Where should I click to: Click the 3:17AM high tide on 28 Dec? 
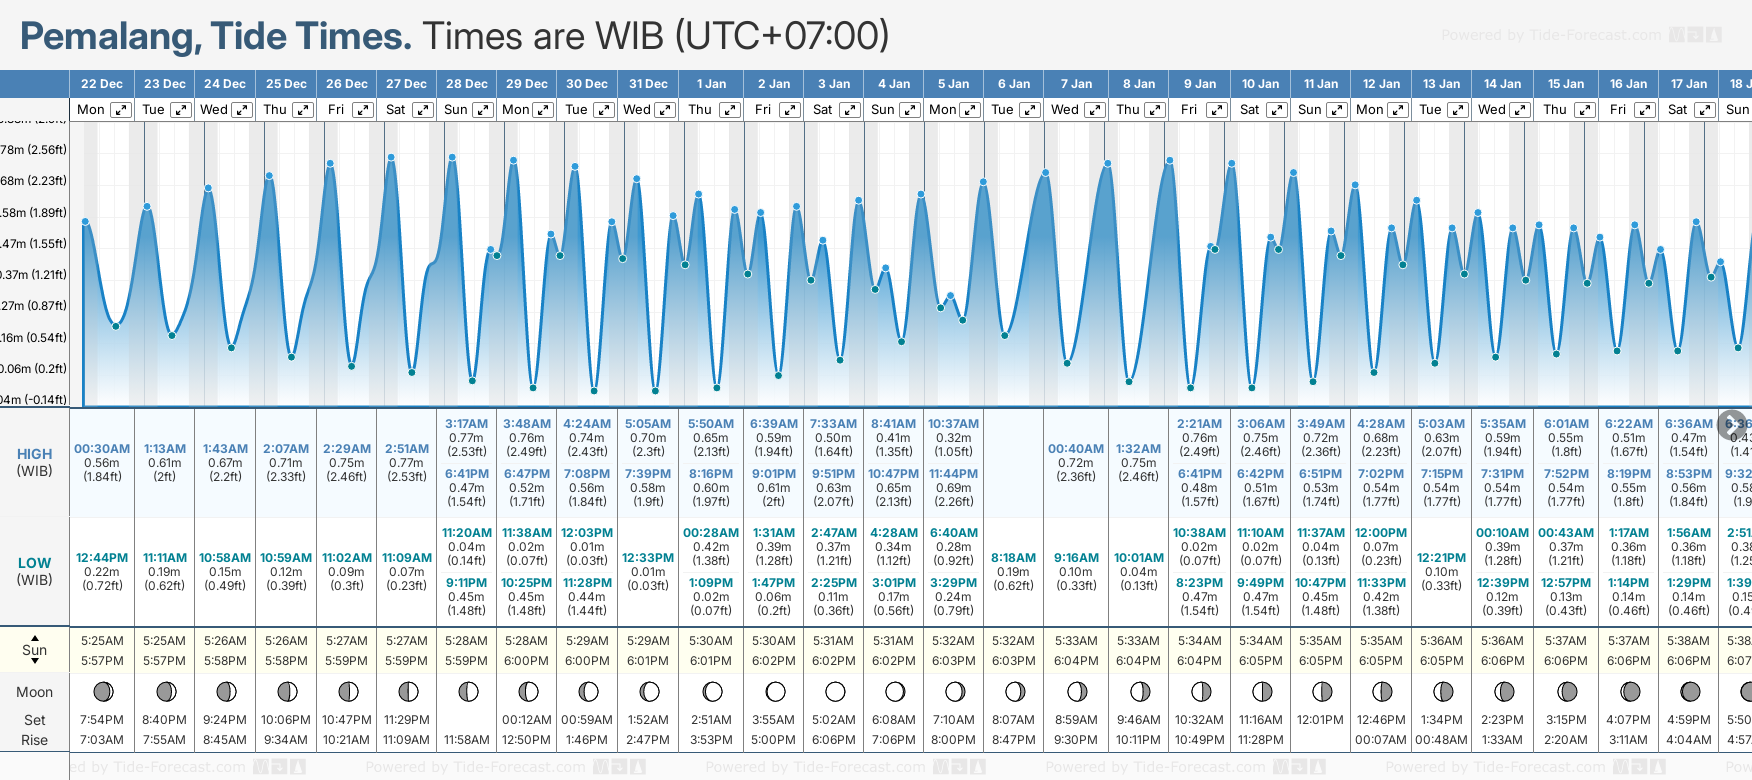(x=466, y=424)
